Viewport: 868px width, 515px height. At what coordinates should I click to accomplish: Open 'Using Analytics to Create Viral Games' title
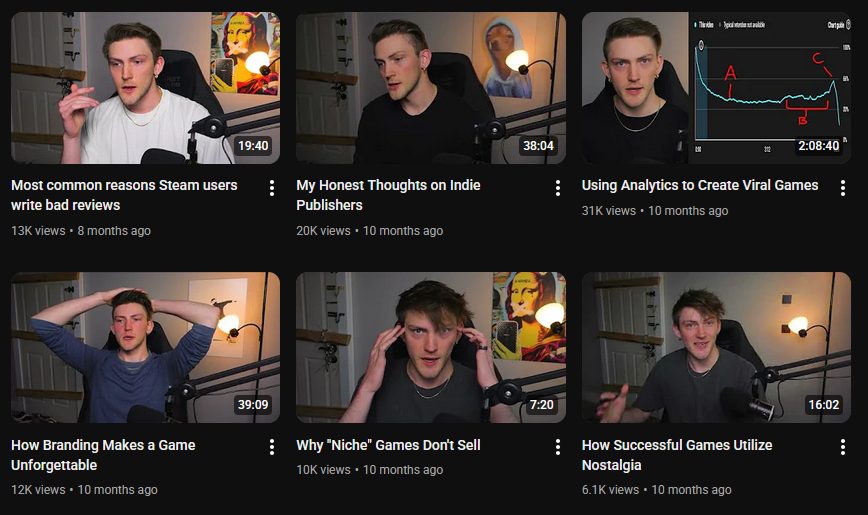coord(700,185)
